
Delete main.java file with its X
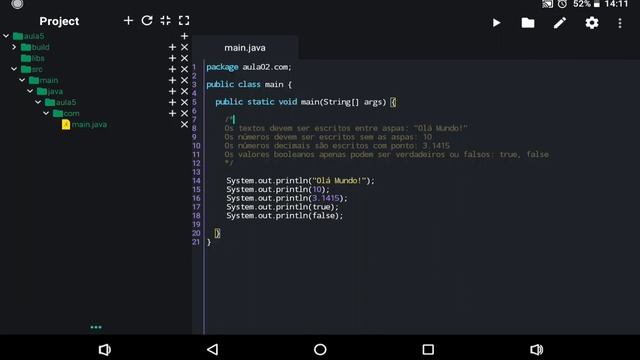click(x=184, y=124)
